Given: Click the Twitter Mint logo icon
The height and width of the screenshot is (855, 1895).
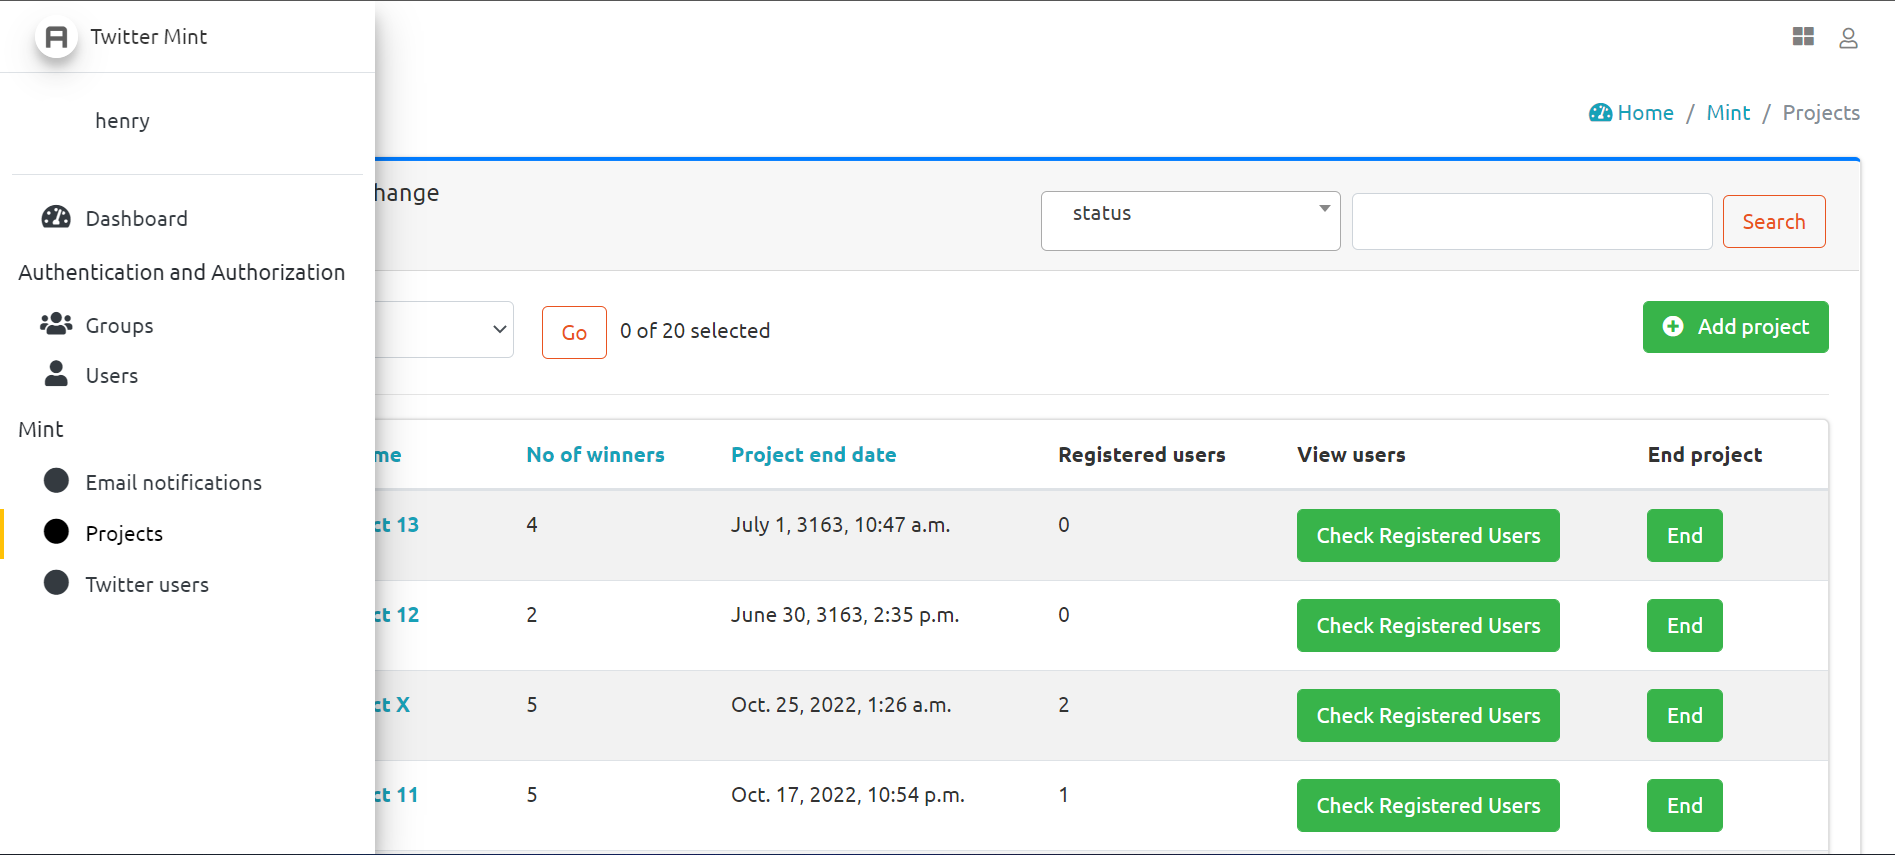Looking at the screenshot, I should [57, 37].
